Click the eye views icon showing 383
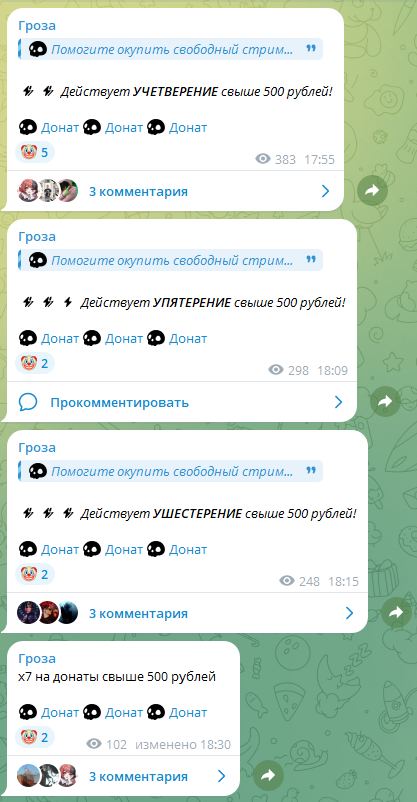417x802 pixels. tap(263, 159)
